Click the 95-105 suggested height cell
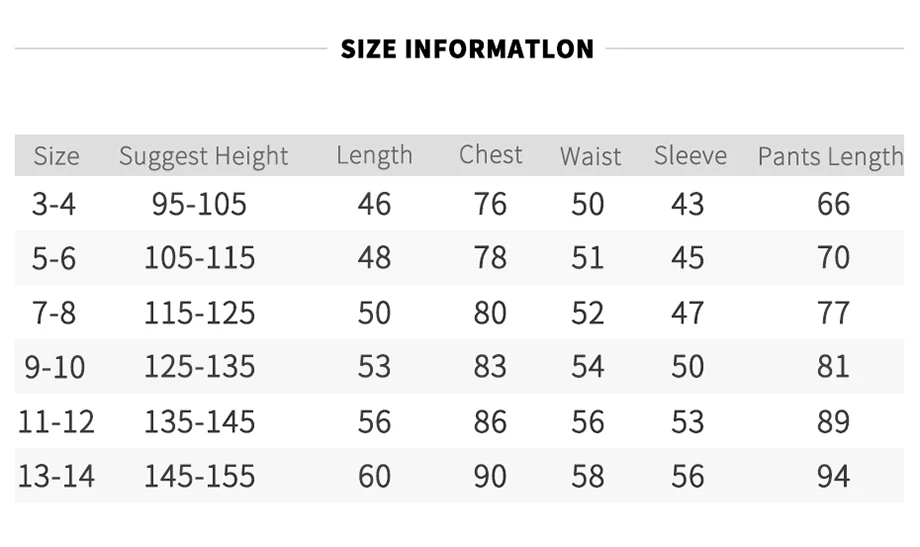Screen dimensions: 920x547 (x=199, y=204)
